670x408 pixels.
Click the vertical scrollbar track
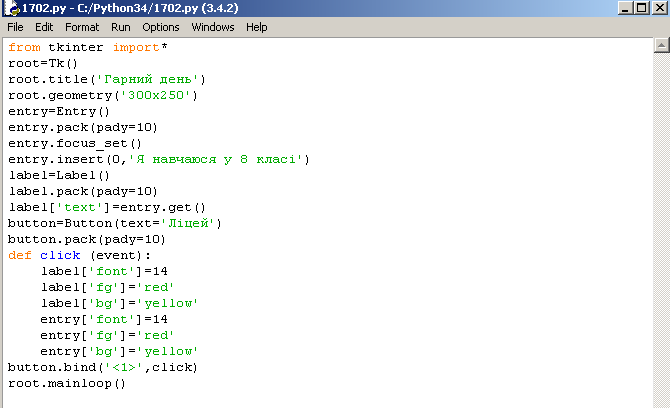(x=661, y=231)
